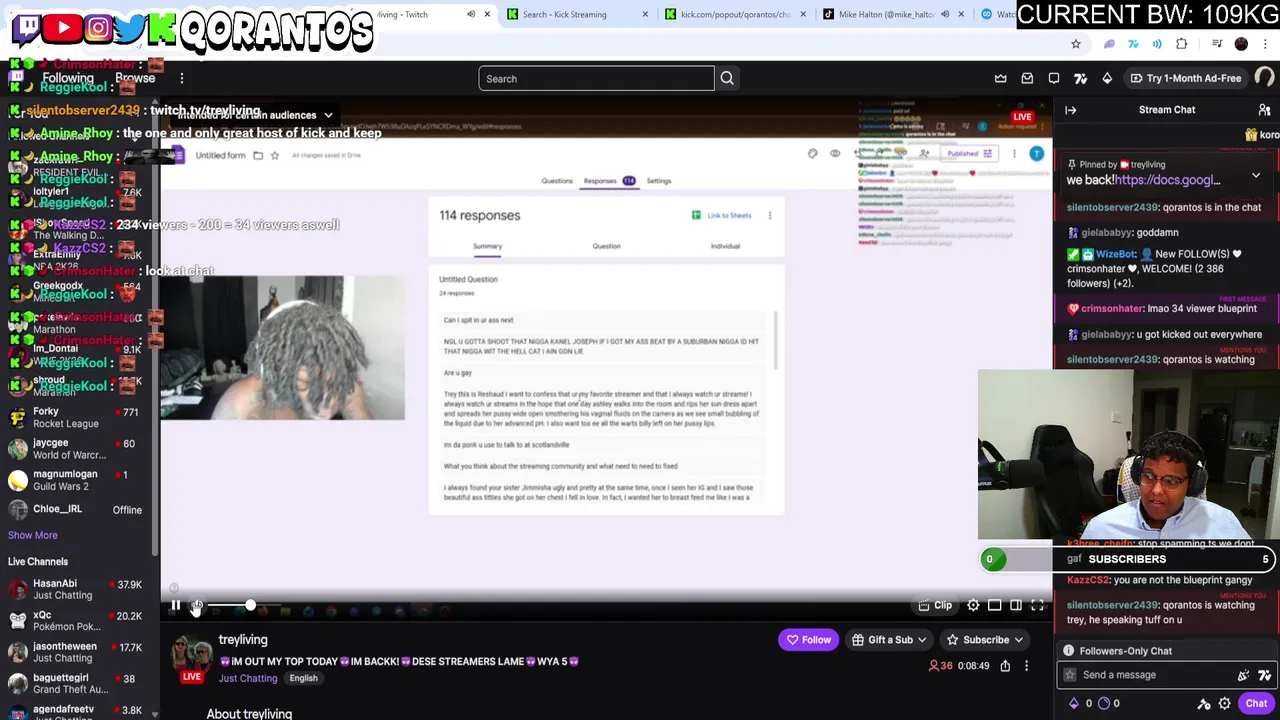Image resolution: width=1280 pixels, height=720 pixels.
Task: Open the notifications inbox icon
Action: tap(1027, 78)
